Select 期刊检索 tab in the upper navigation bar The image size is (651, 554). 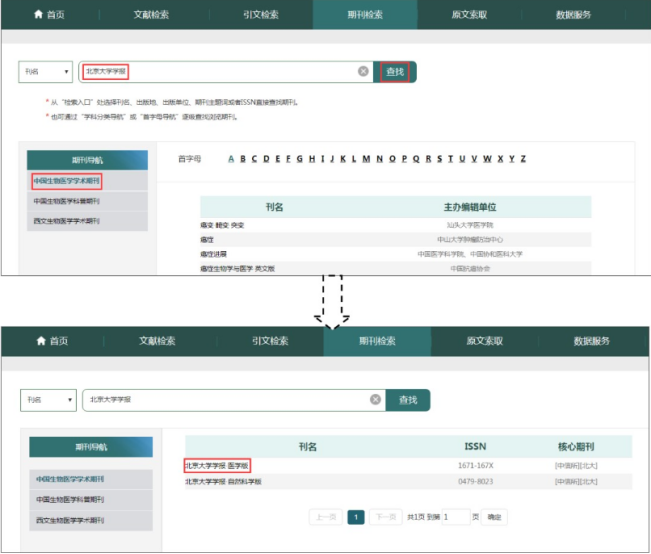pos(365,15)
